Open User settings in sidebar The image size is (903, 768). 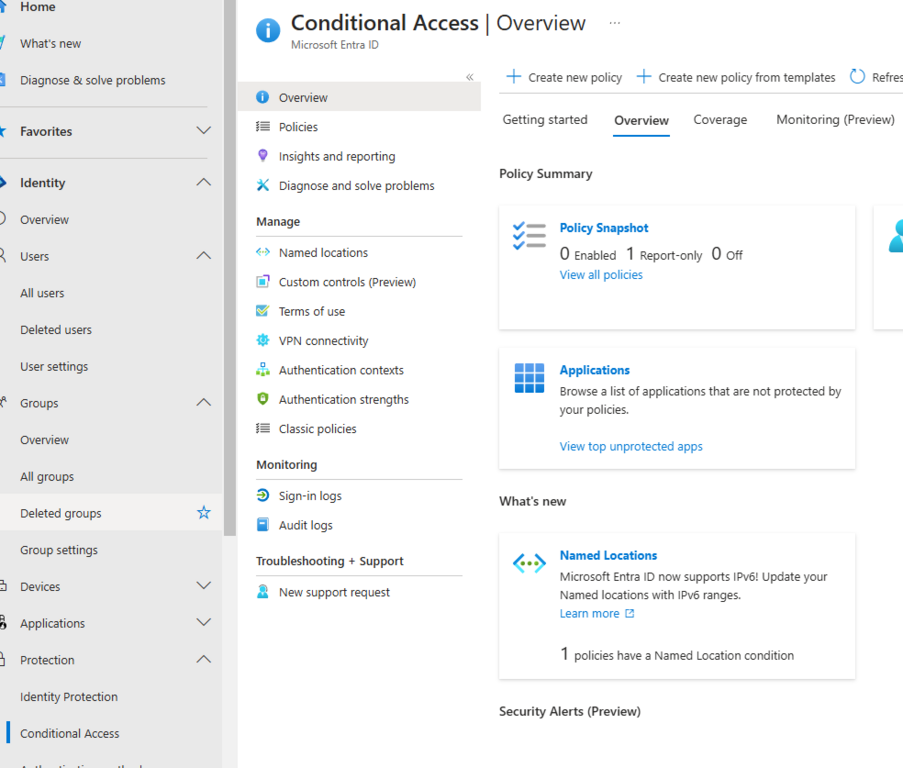[54, 367]
